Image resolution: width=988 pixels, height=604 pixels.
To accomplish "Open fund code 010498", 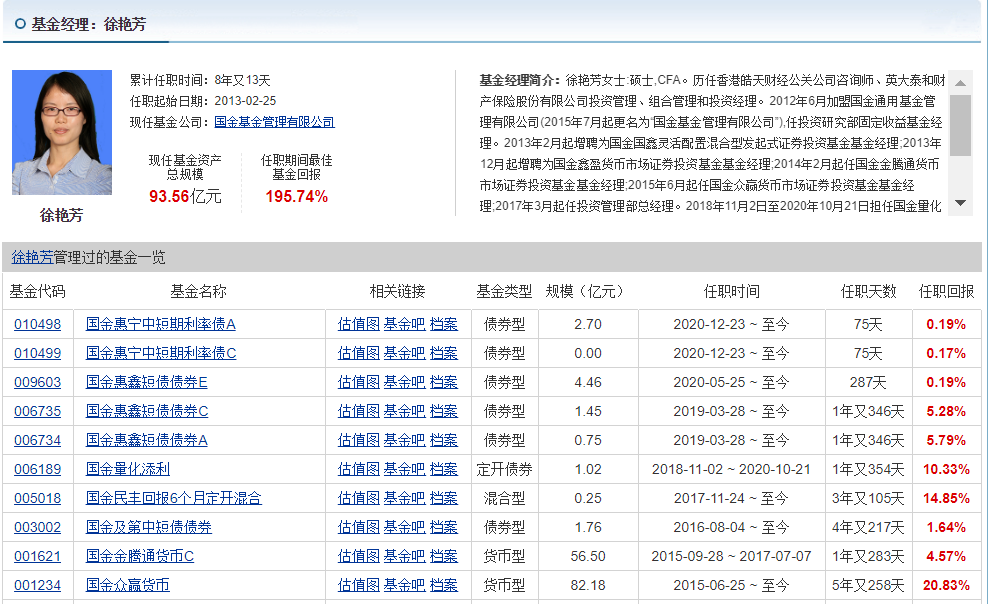I will point(37,324).
